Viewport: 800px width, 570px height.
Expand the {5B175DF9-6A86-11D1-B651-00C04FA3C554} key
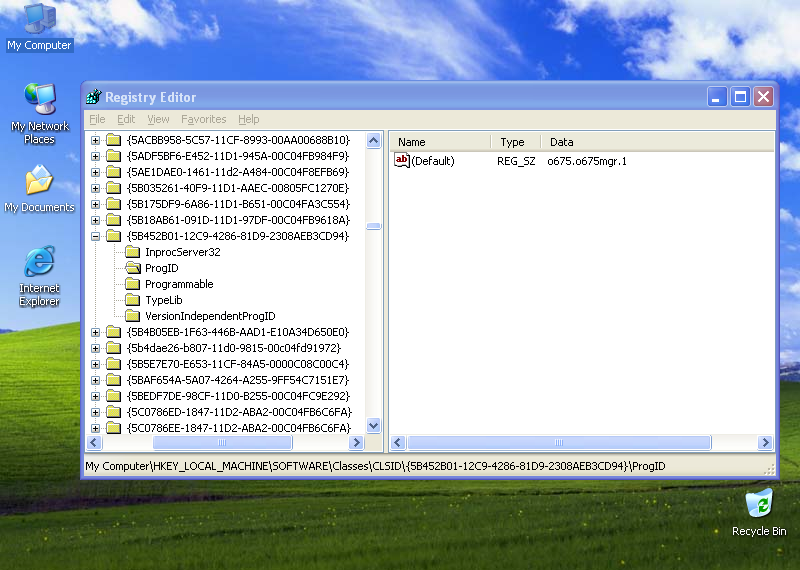pyautogui.click(x=95, y=204)
